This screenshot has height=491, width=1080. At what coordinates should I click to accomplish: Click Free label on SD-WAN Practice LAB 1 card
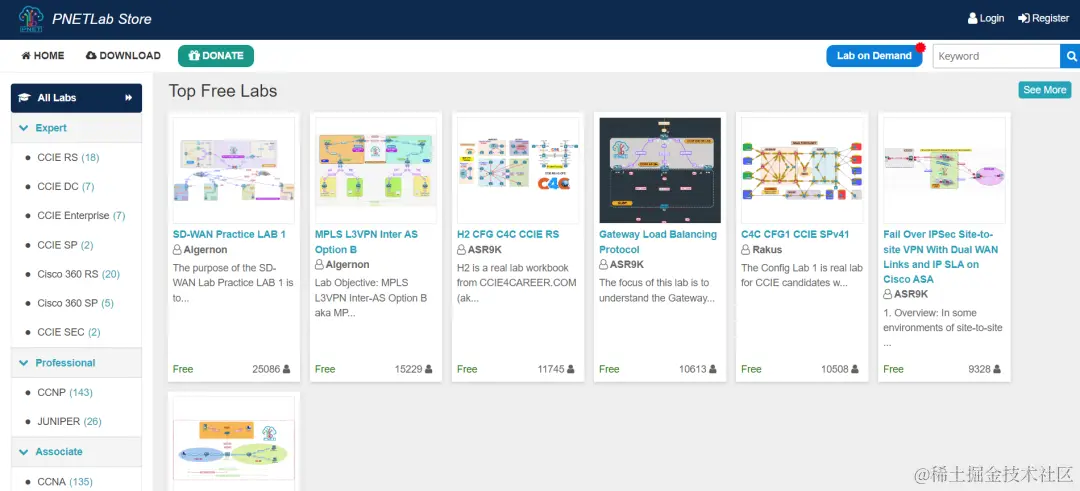point(183,369)
